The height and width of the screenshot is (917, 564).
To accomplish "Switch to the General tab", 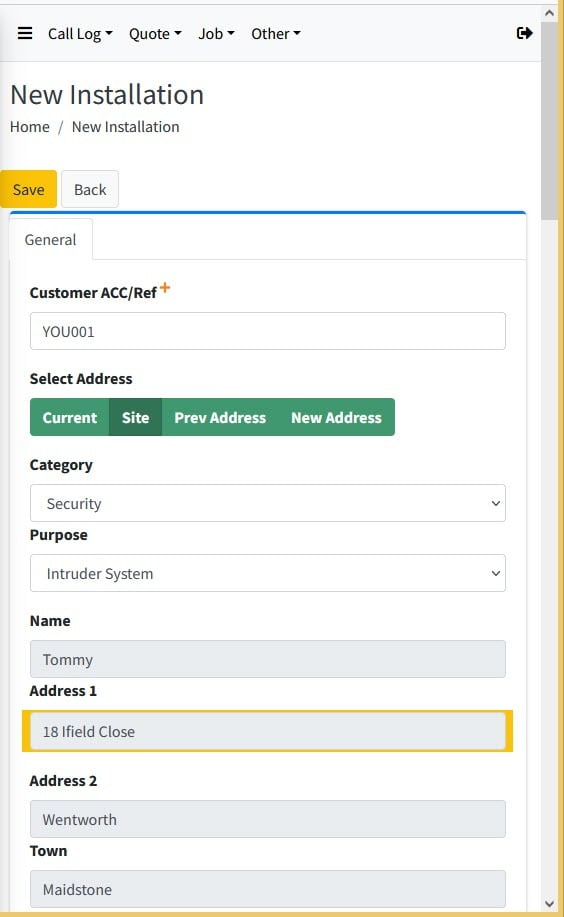I will coord(50,240).
